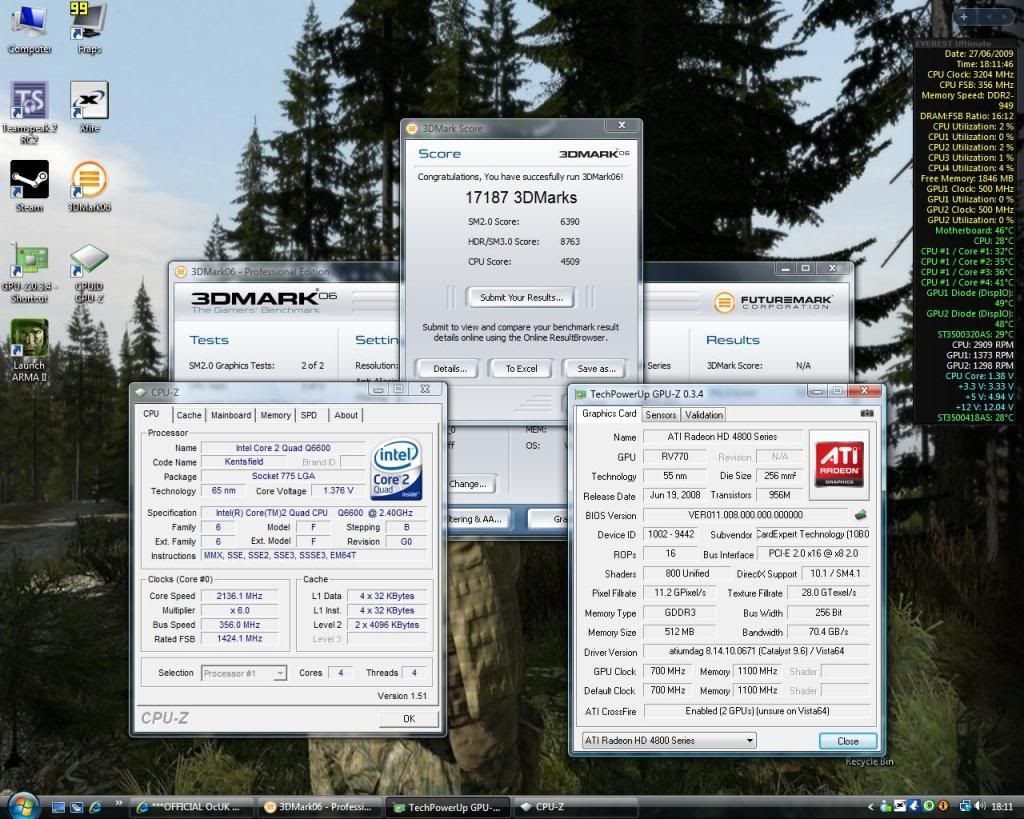Open the network icon in system tray

(965, 807)
